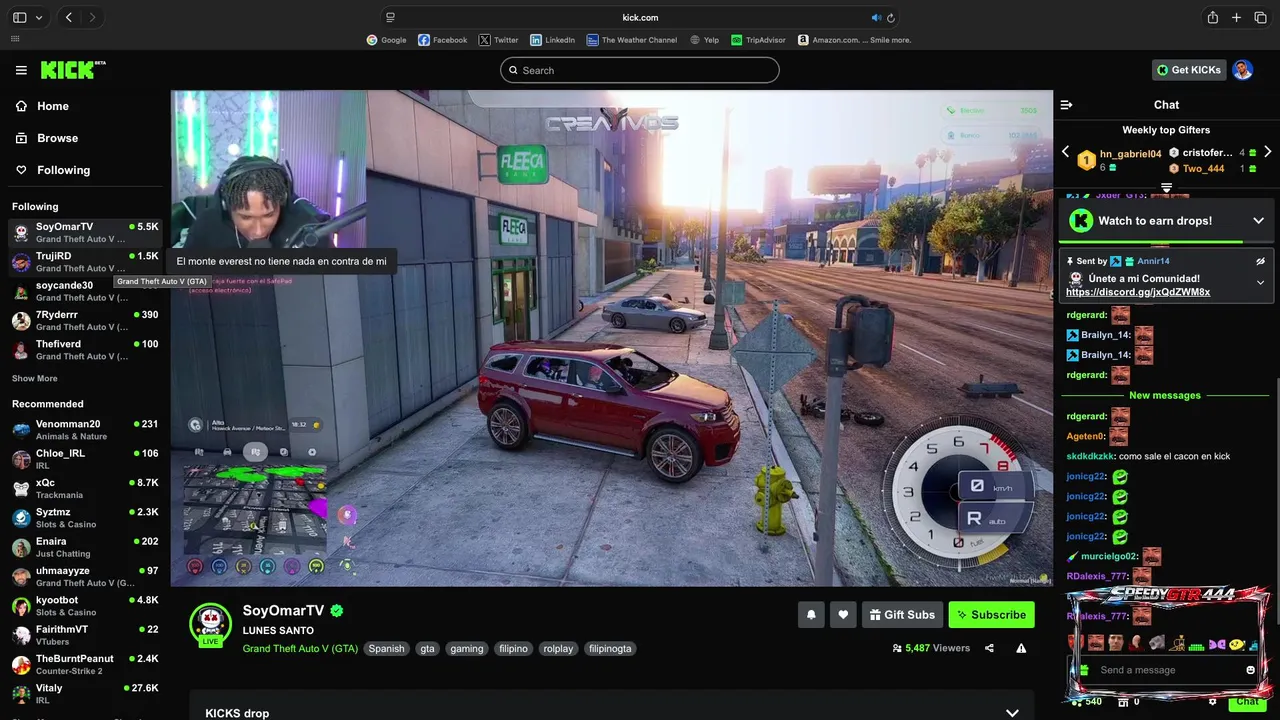The width and height of the screenshot is (1280, 720).
Task: Open chat settings gear
Action: click(x=1212, y=702)
